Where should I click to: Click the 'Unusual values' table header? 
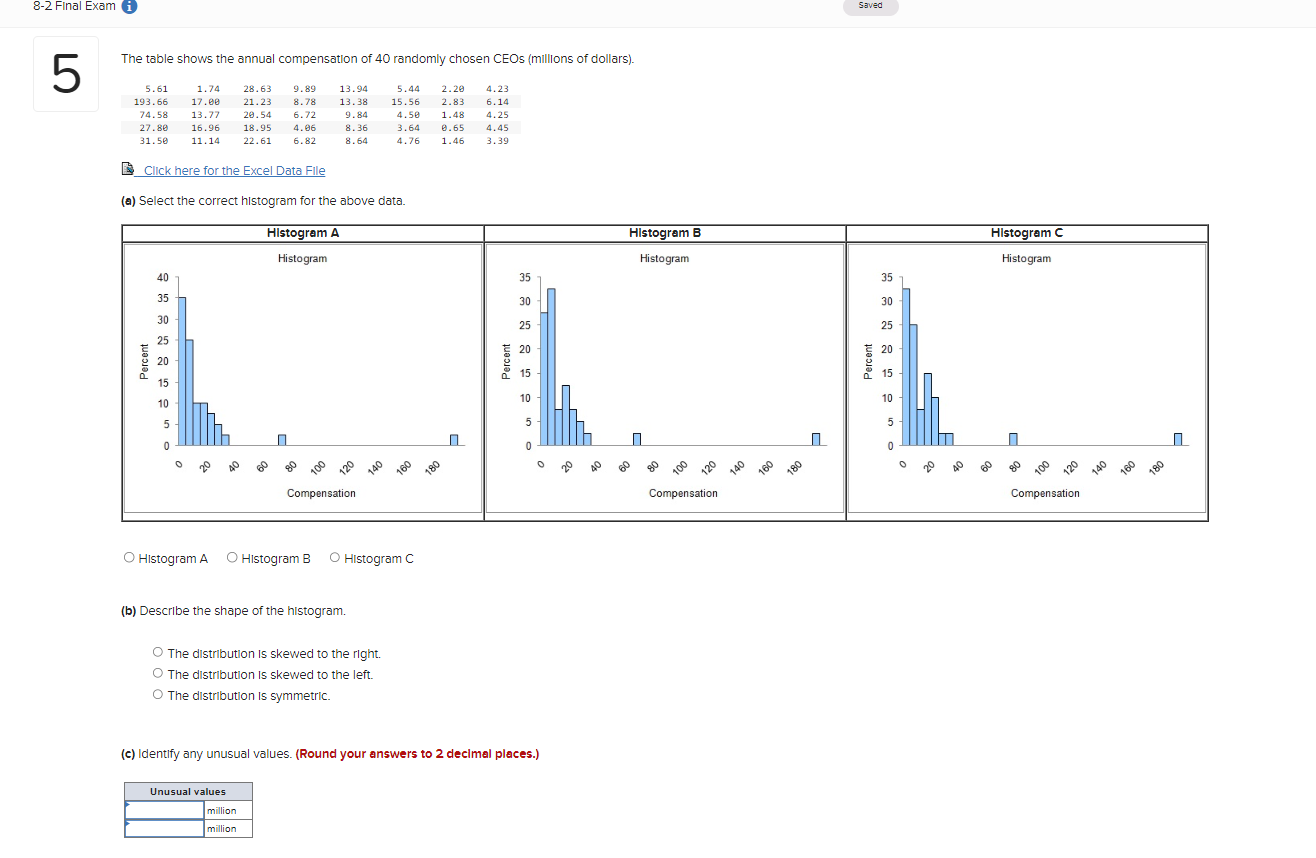(x=188, y=792)
